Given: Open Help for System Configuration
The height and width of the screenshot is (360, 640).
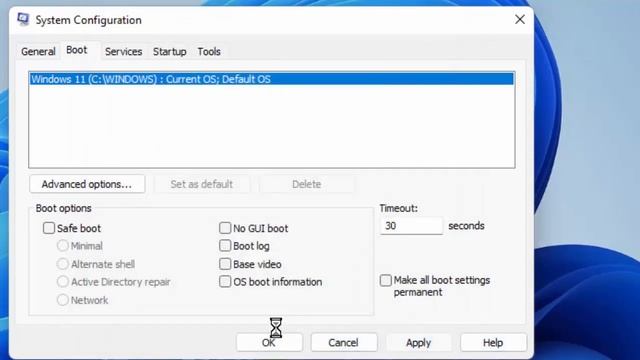Looking at the screenshot, I should pos(493,342).
